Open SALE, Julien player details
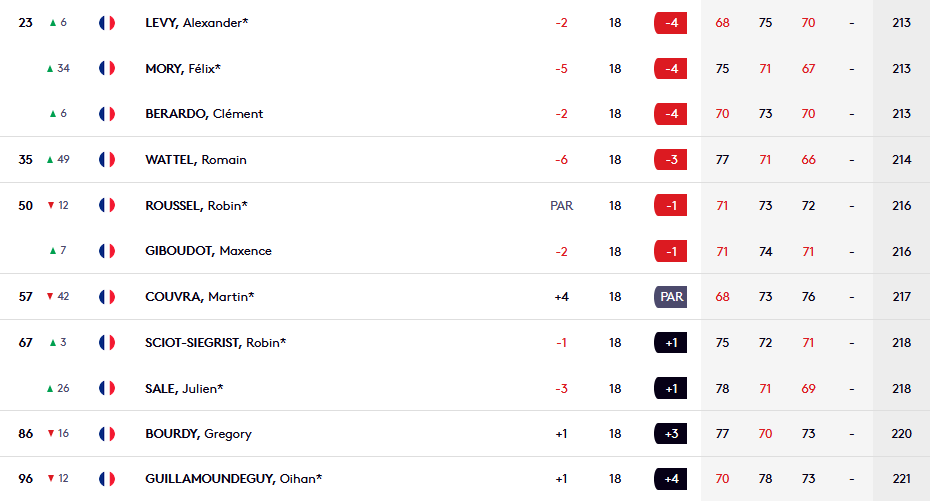Screen dimensions: 930x501 pos(184,388)
